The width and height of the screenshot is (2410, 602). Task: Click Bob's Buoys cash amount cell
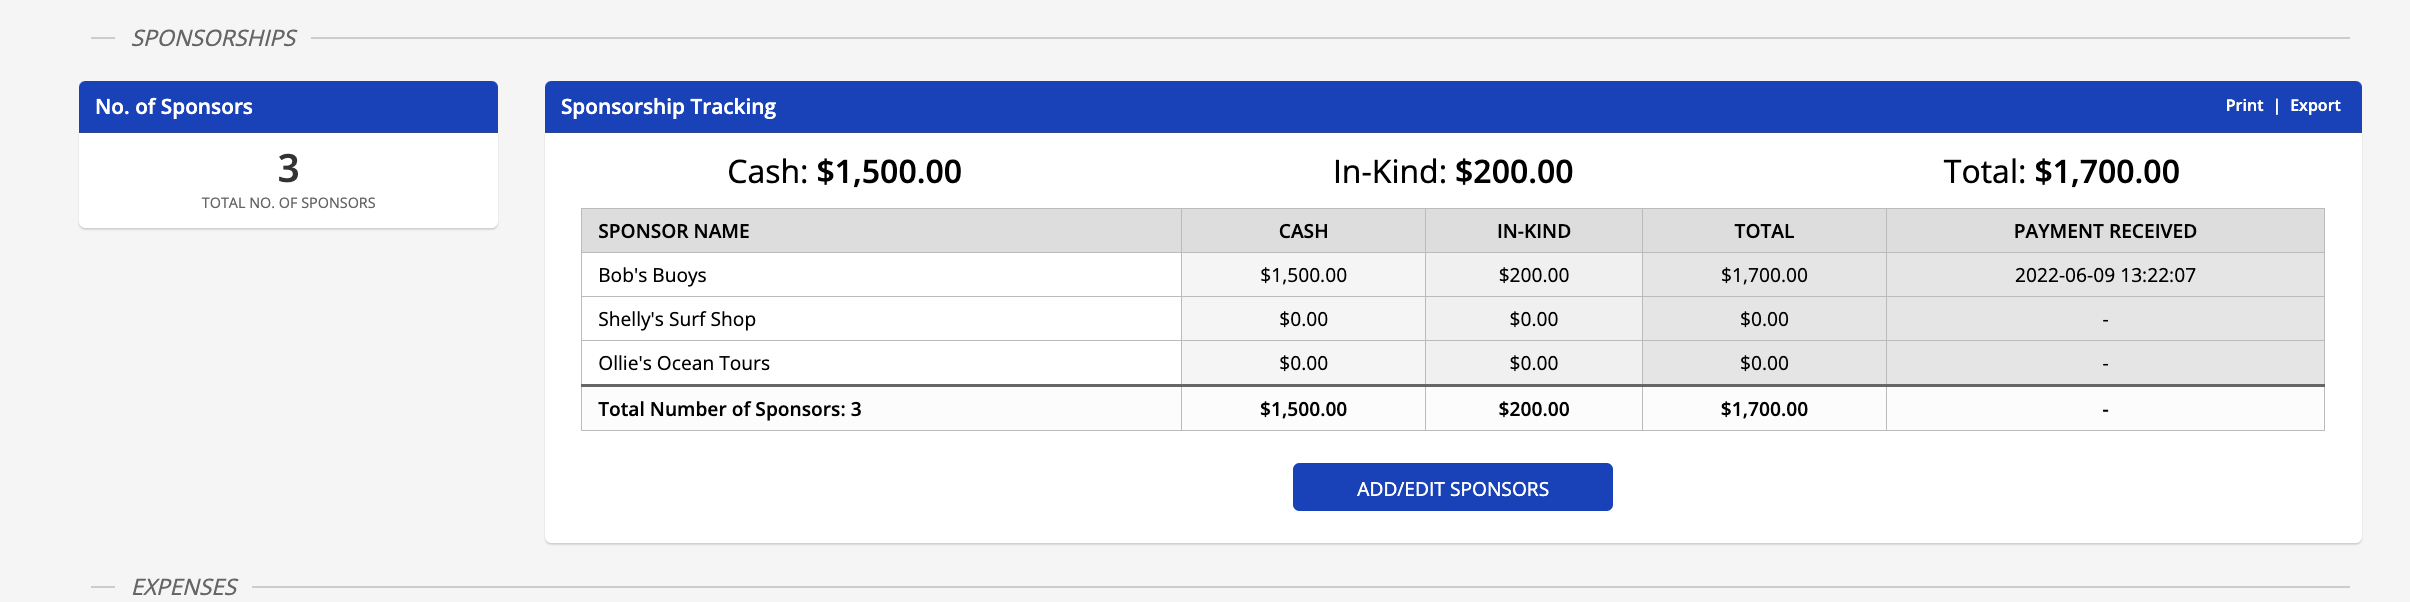point(1302,275)
